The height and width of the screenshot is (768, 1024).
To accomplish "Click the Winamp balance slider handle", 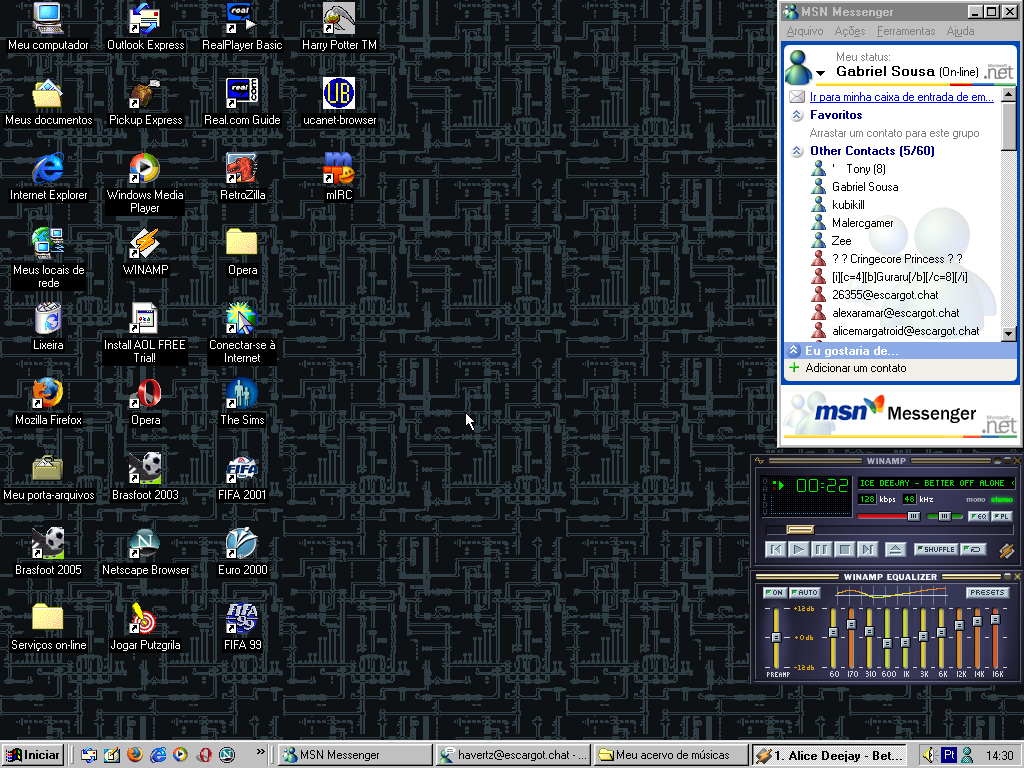I will click(944, 517).
